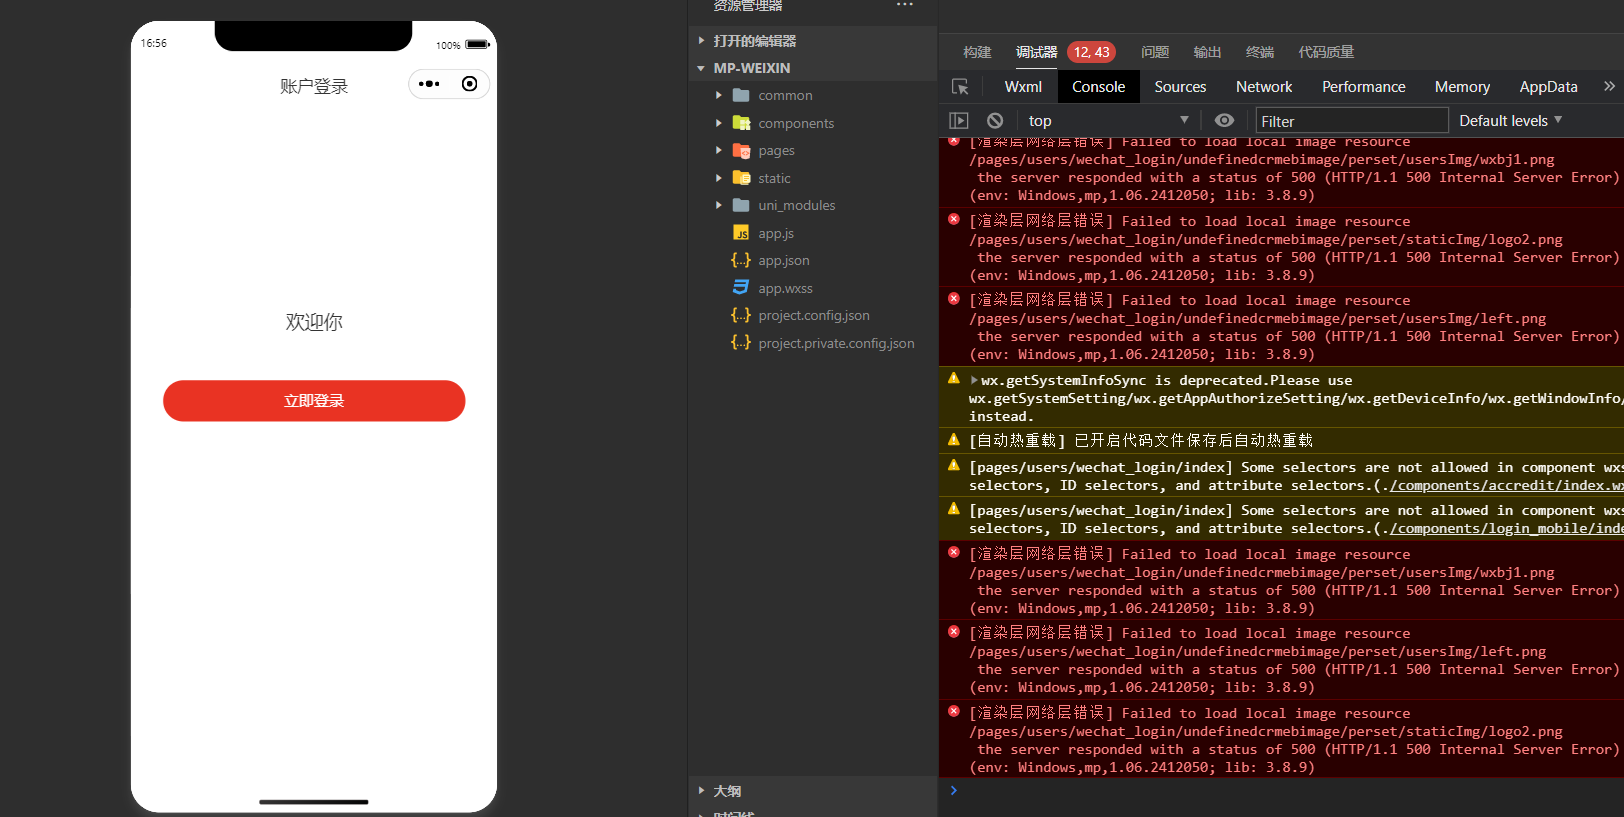This screenshot has height=817, width=1624.
Task: Switch to the Performance tab
Action: pyautogui.click(x=1363, y=87)
